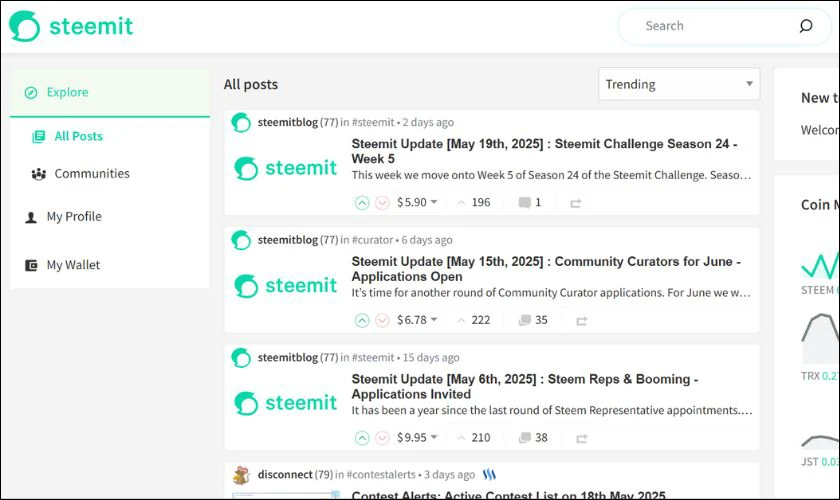840x500 pixels.
Task: Click the 'It has been a year' summary
Action: point(552,411)
